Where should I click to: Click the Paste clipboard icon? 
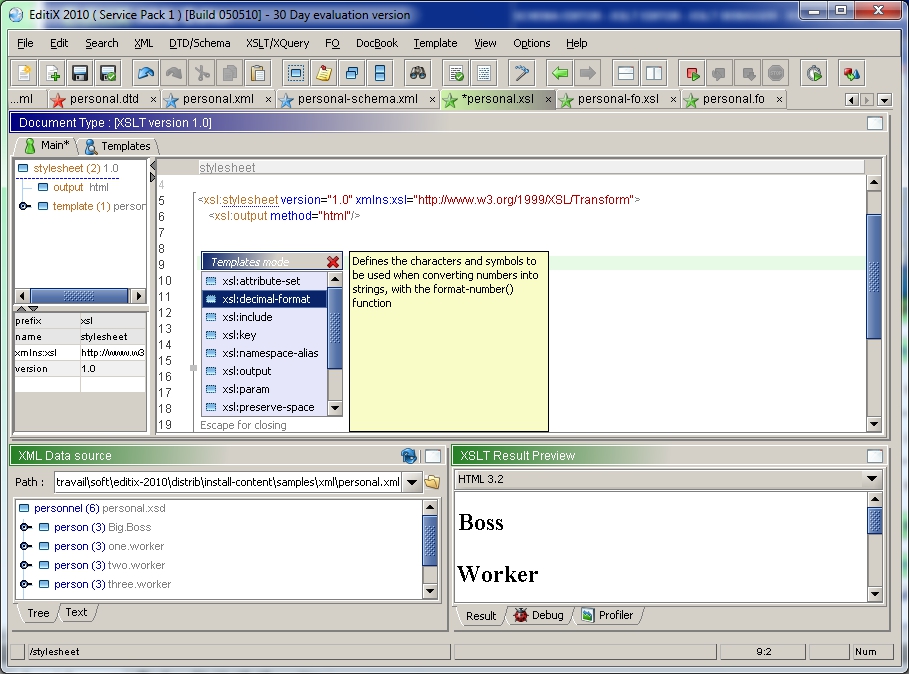(x=257, y=73)
